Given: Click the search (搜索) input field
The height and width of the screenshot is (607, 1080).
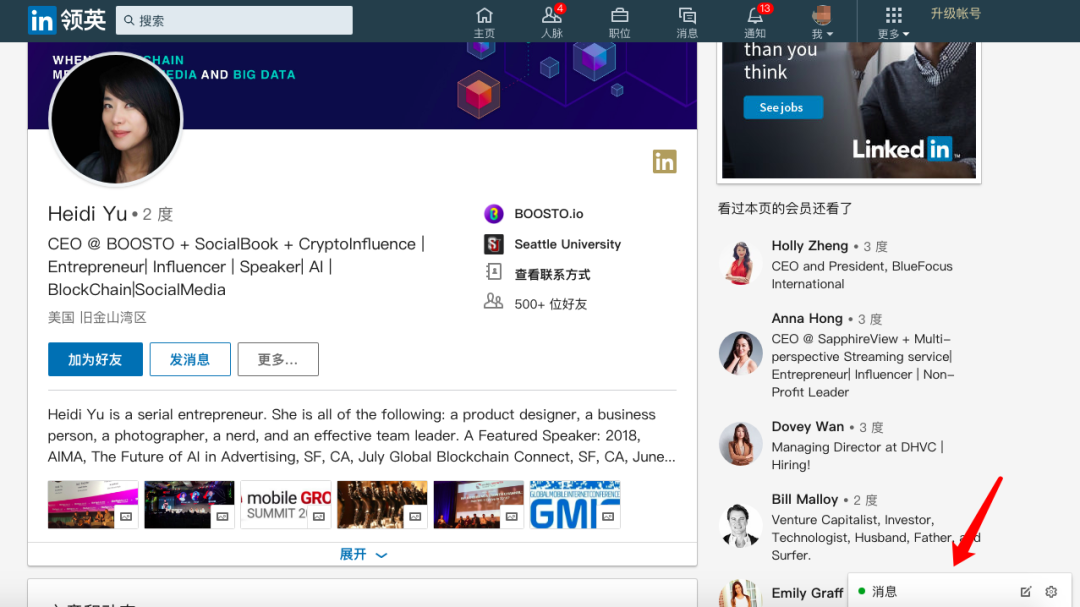Looking at the screenshot, I should click(x=234, y=21).
